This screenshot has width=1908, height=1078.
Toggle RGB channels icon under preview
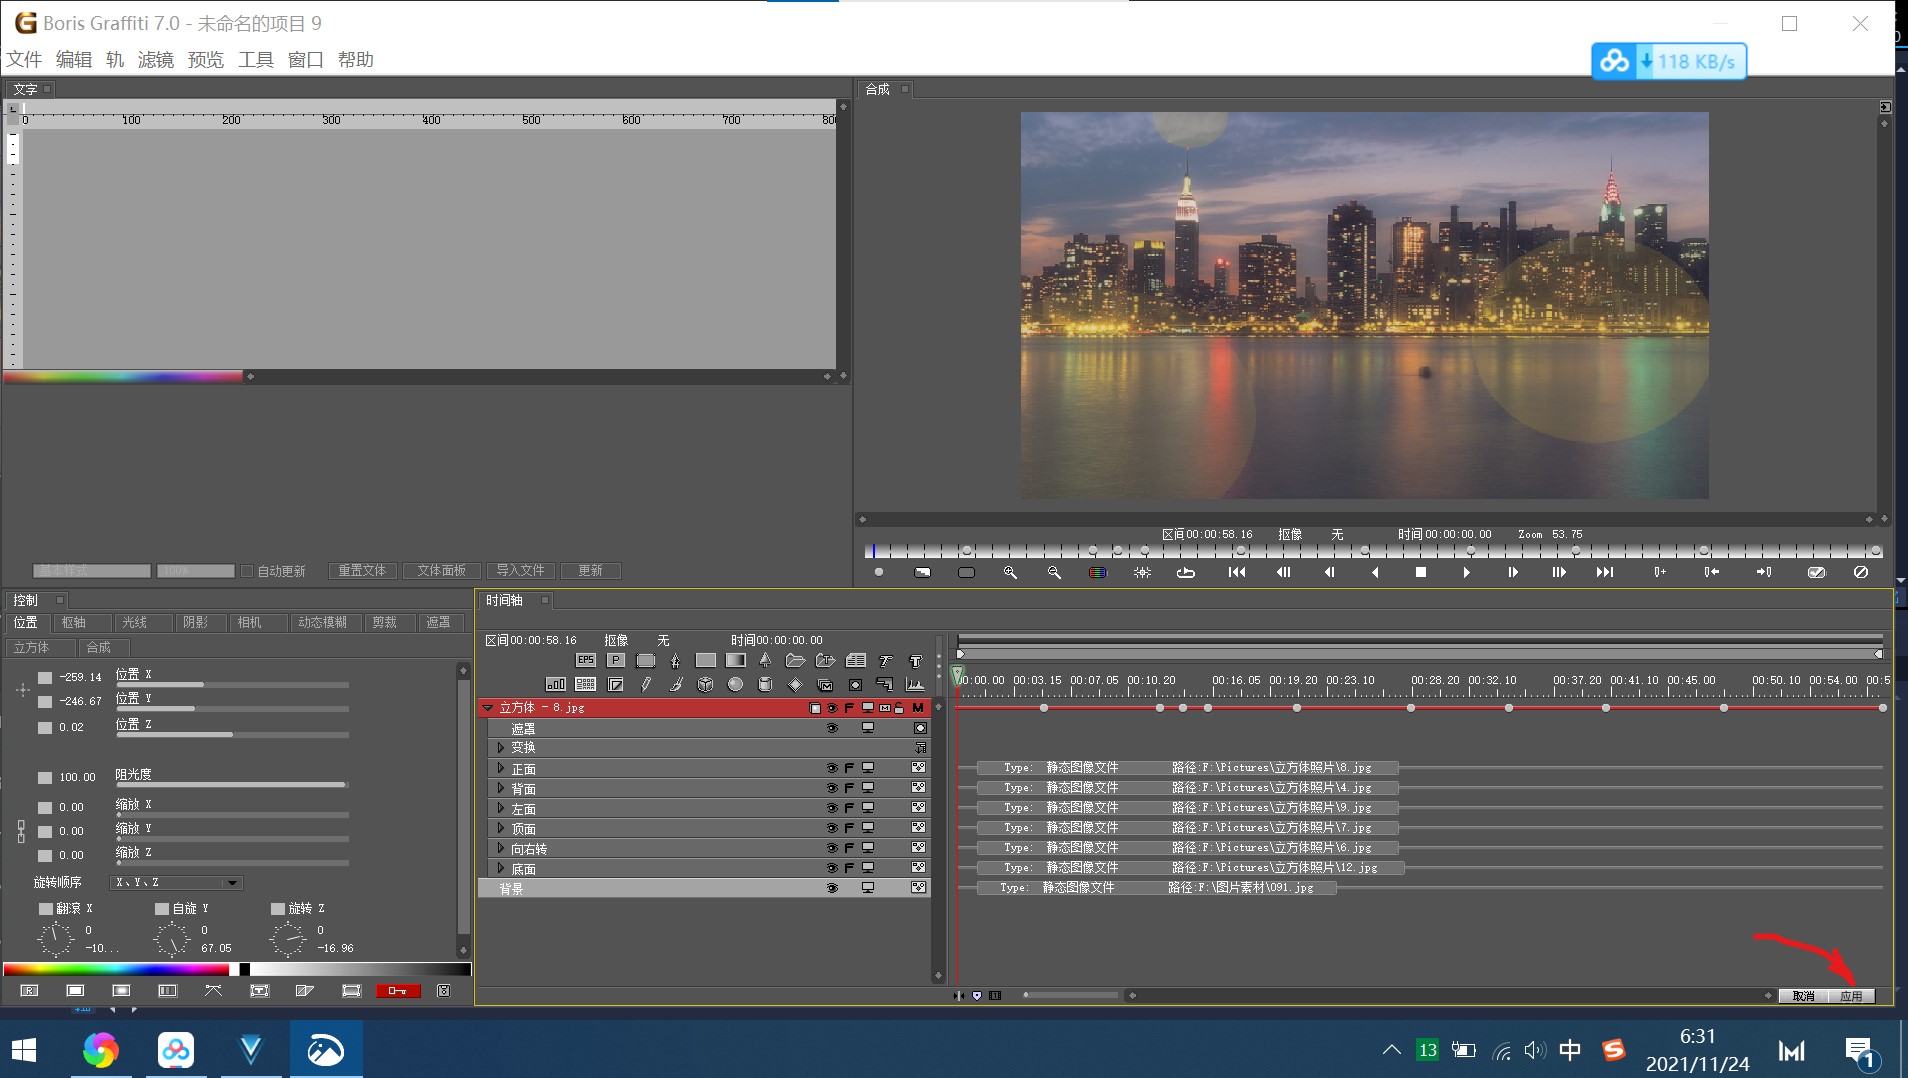[x=1097, y=572]
